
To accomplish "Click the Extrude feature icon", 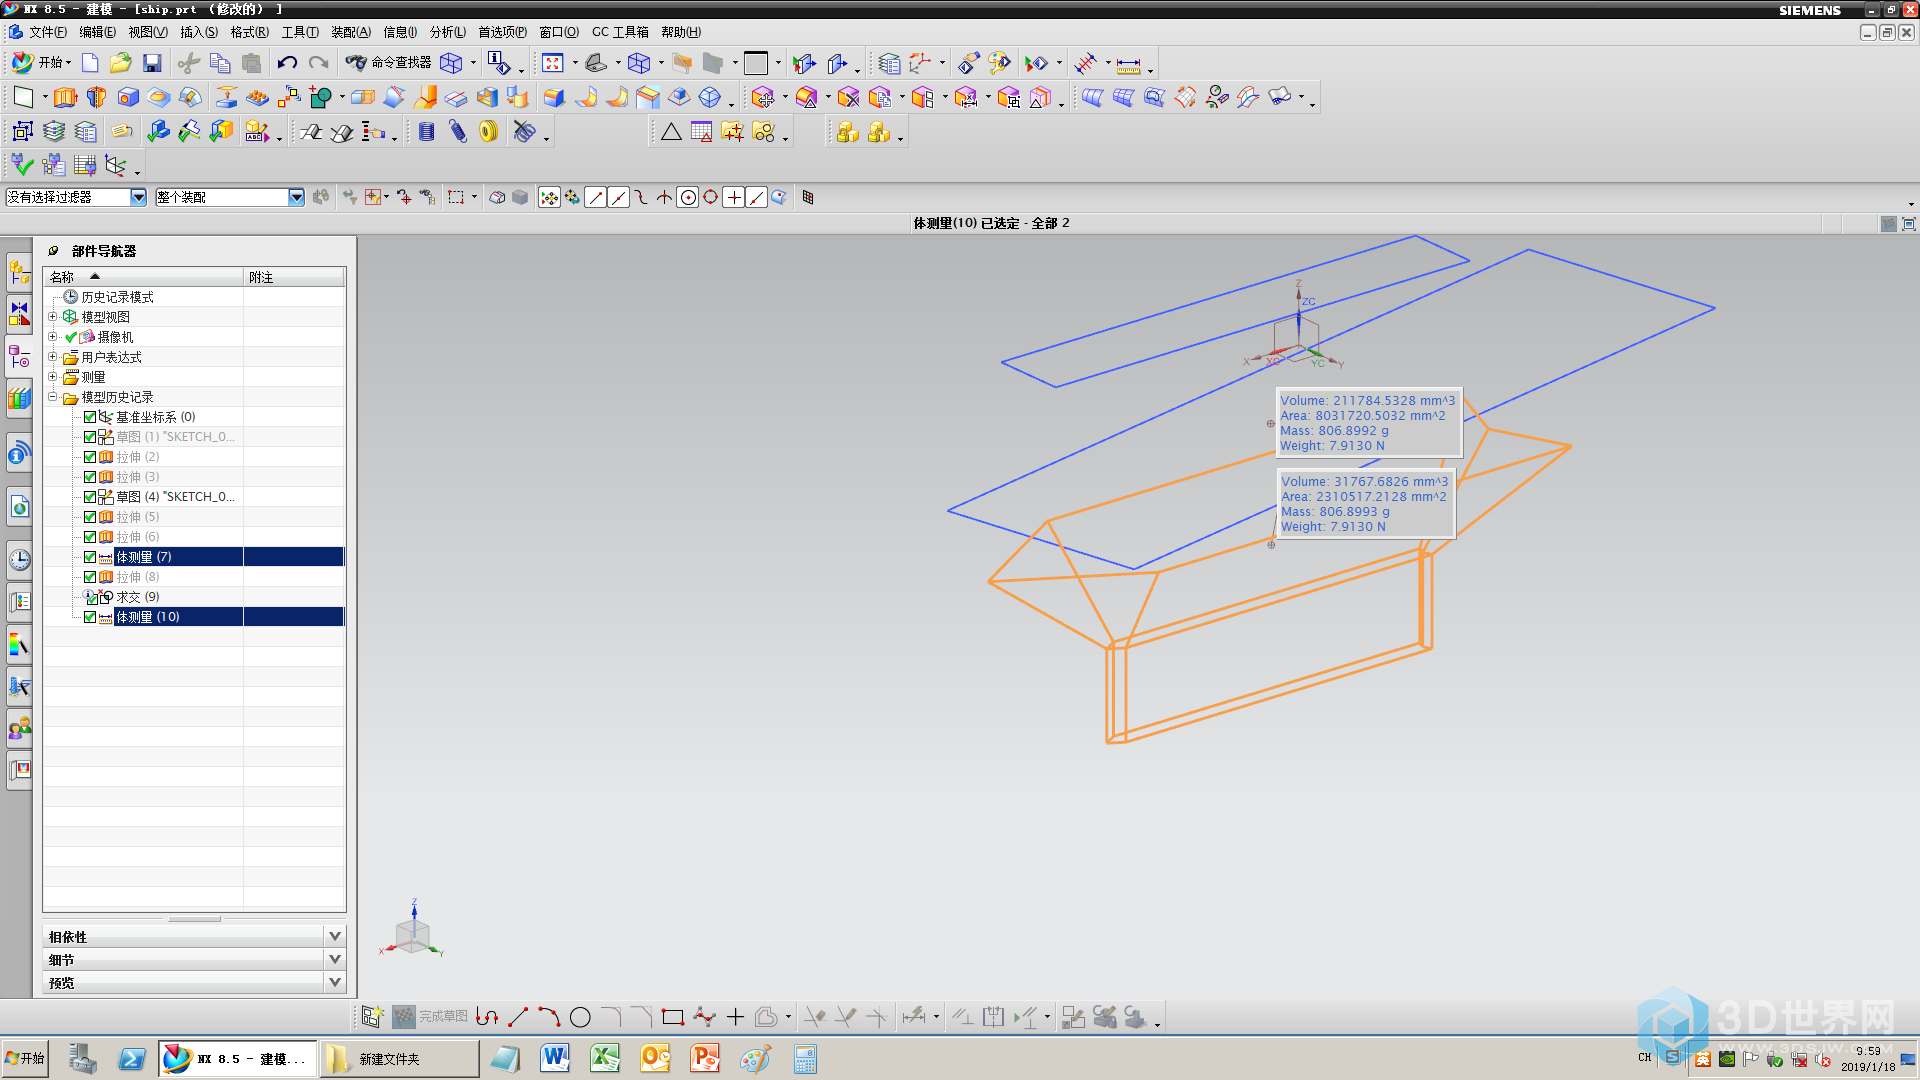I will [65, 97].
